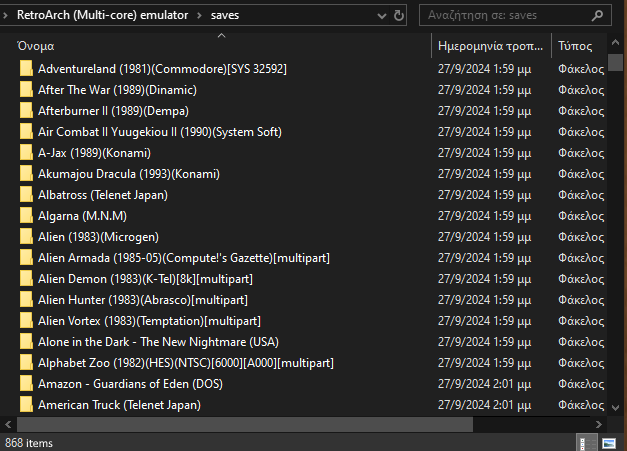This screenshot has width=627, height=451.
Task: Click the date cell of Algarna row
Action: (484, 216)
